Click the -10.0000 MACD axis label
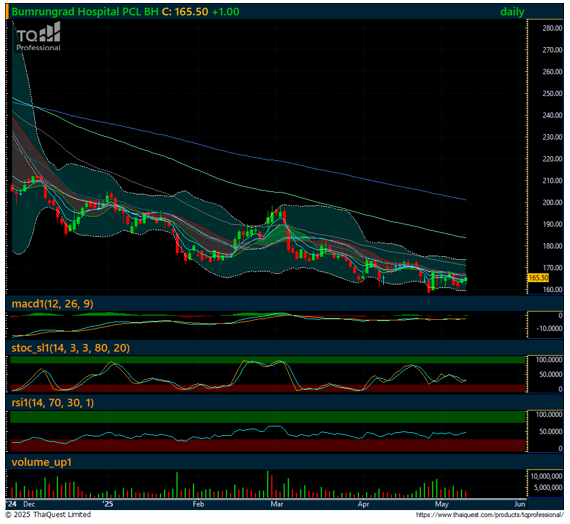The width and height of the screenshot is (570, 524). 549,329
